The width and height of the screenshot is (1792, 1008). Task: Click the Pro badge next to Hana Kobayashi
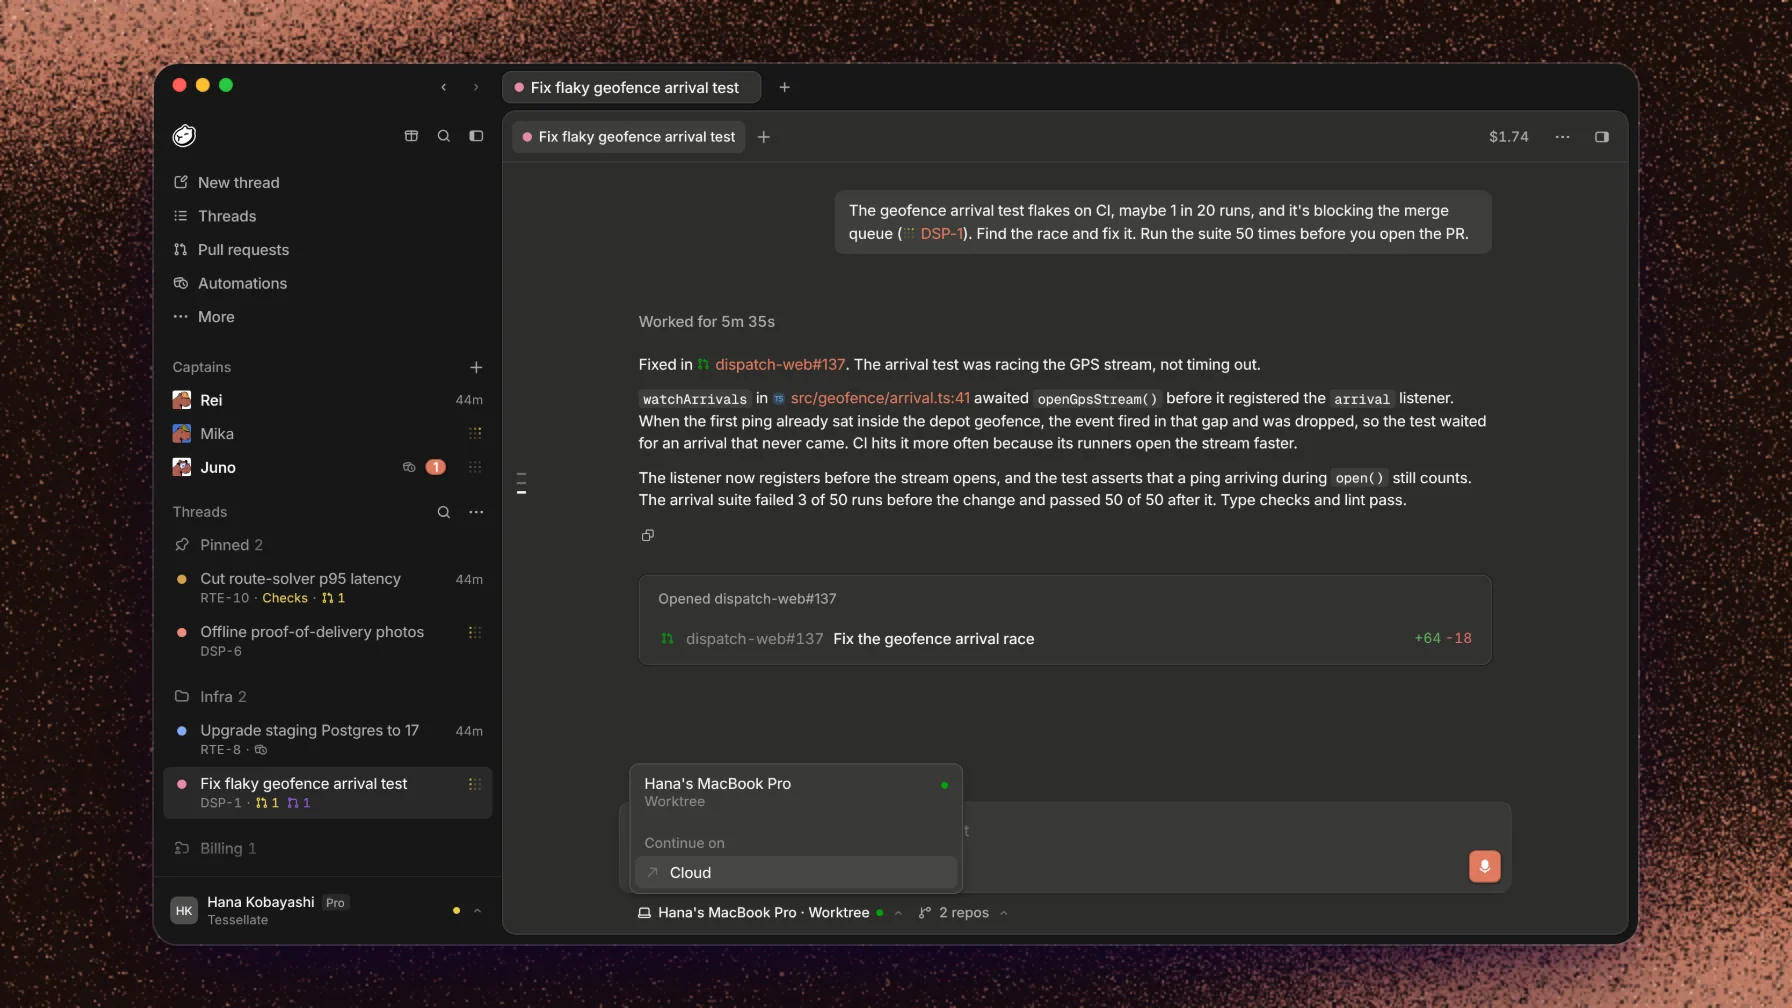point(335,903)
